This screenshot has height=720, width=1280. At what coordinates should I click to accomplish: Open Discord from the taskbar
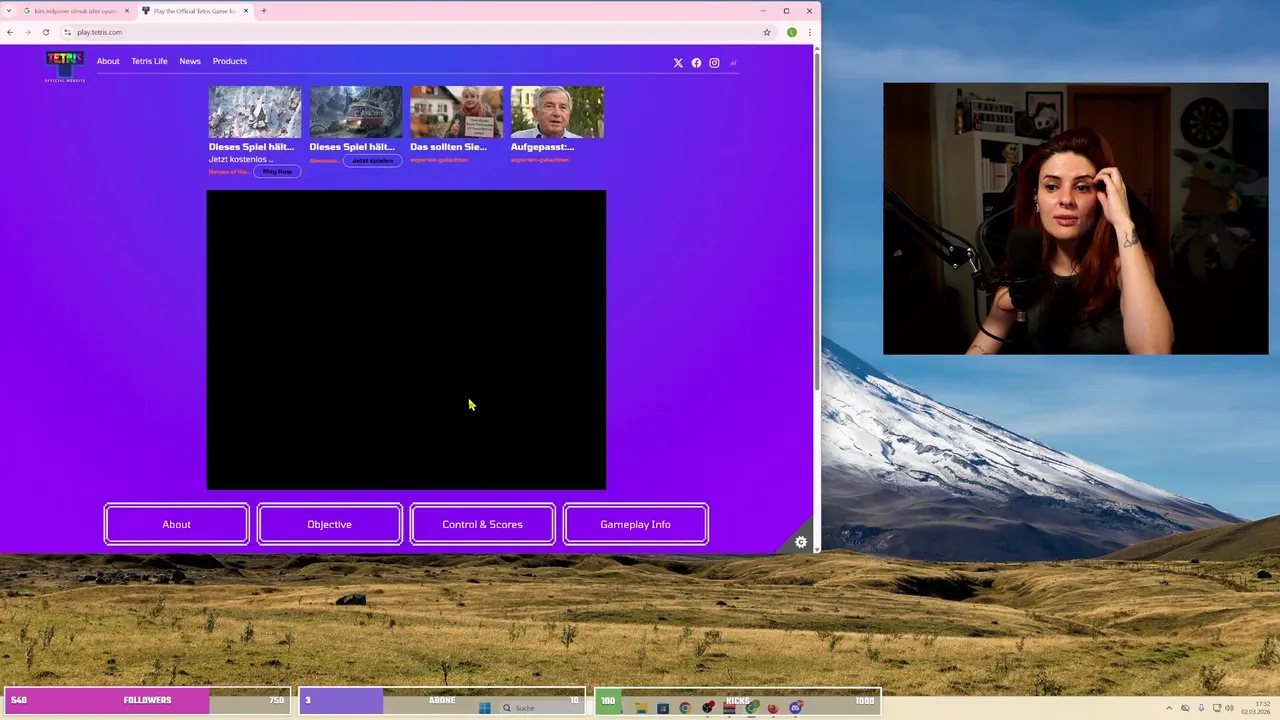[x=796, y=708]
